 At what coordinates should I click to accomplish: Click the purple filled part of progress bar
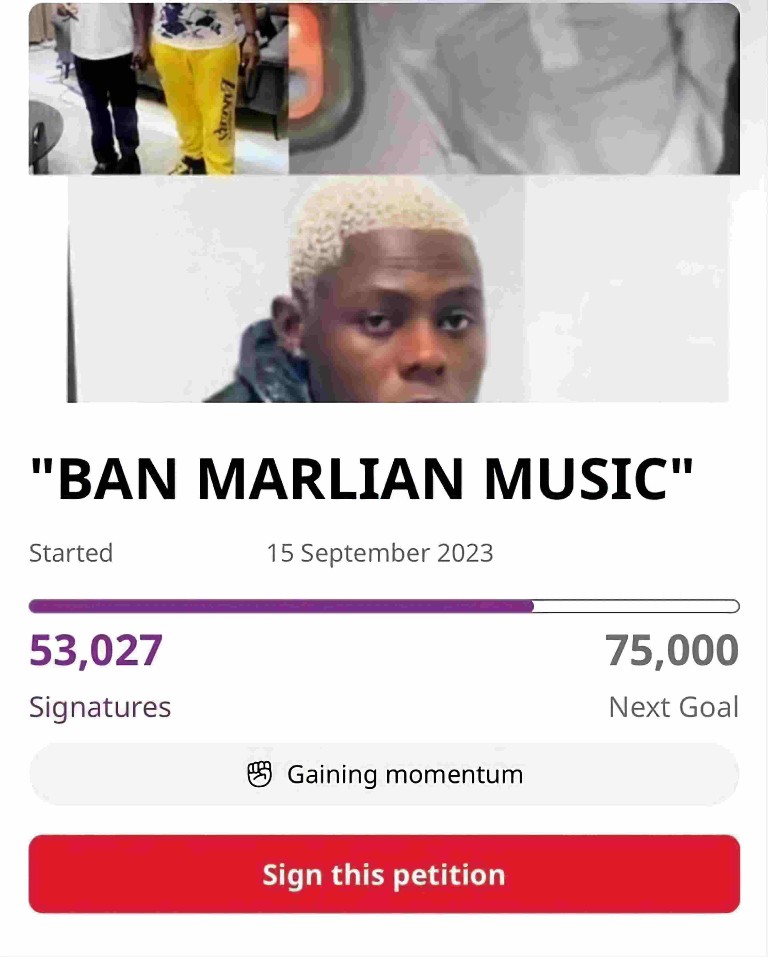(281, 606)
